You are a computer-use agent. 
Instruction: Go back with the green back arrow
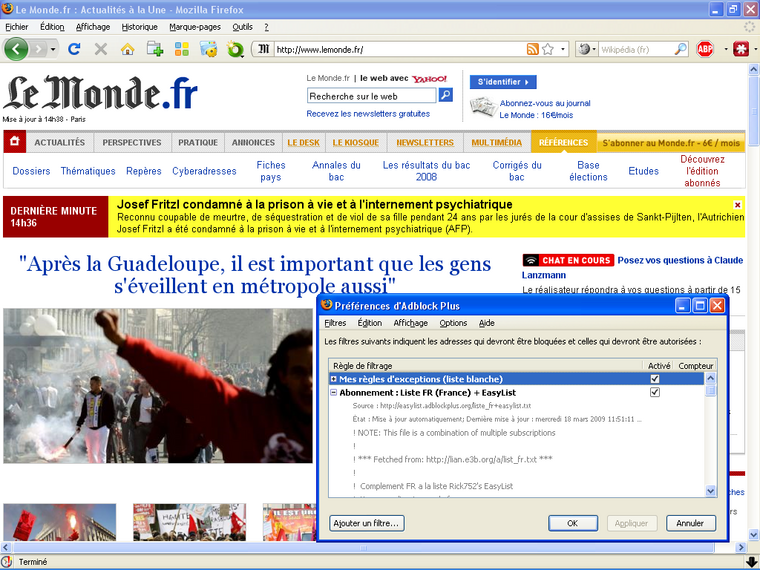click(x=16, y=49)
